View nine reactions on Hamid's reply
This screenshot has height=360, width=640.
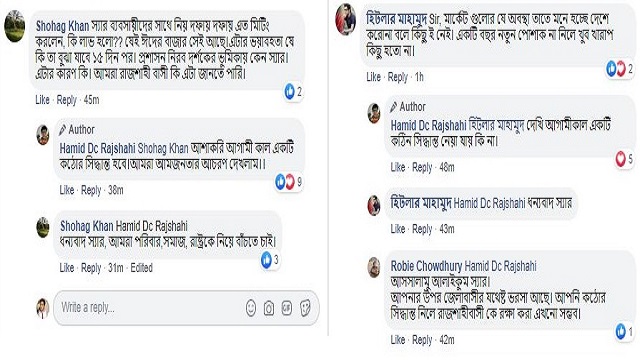pos(289,182)
